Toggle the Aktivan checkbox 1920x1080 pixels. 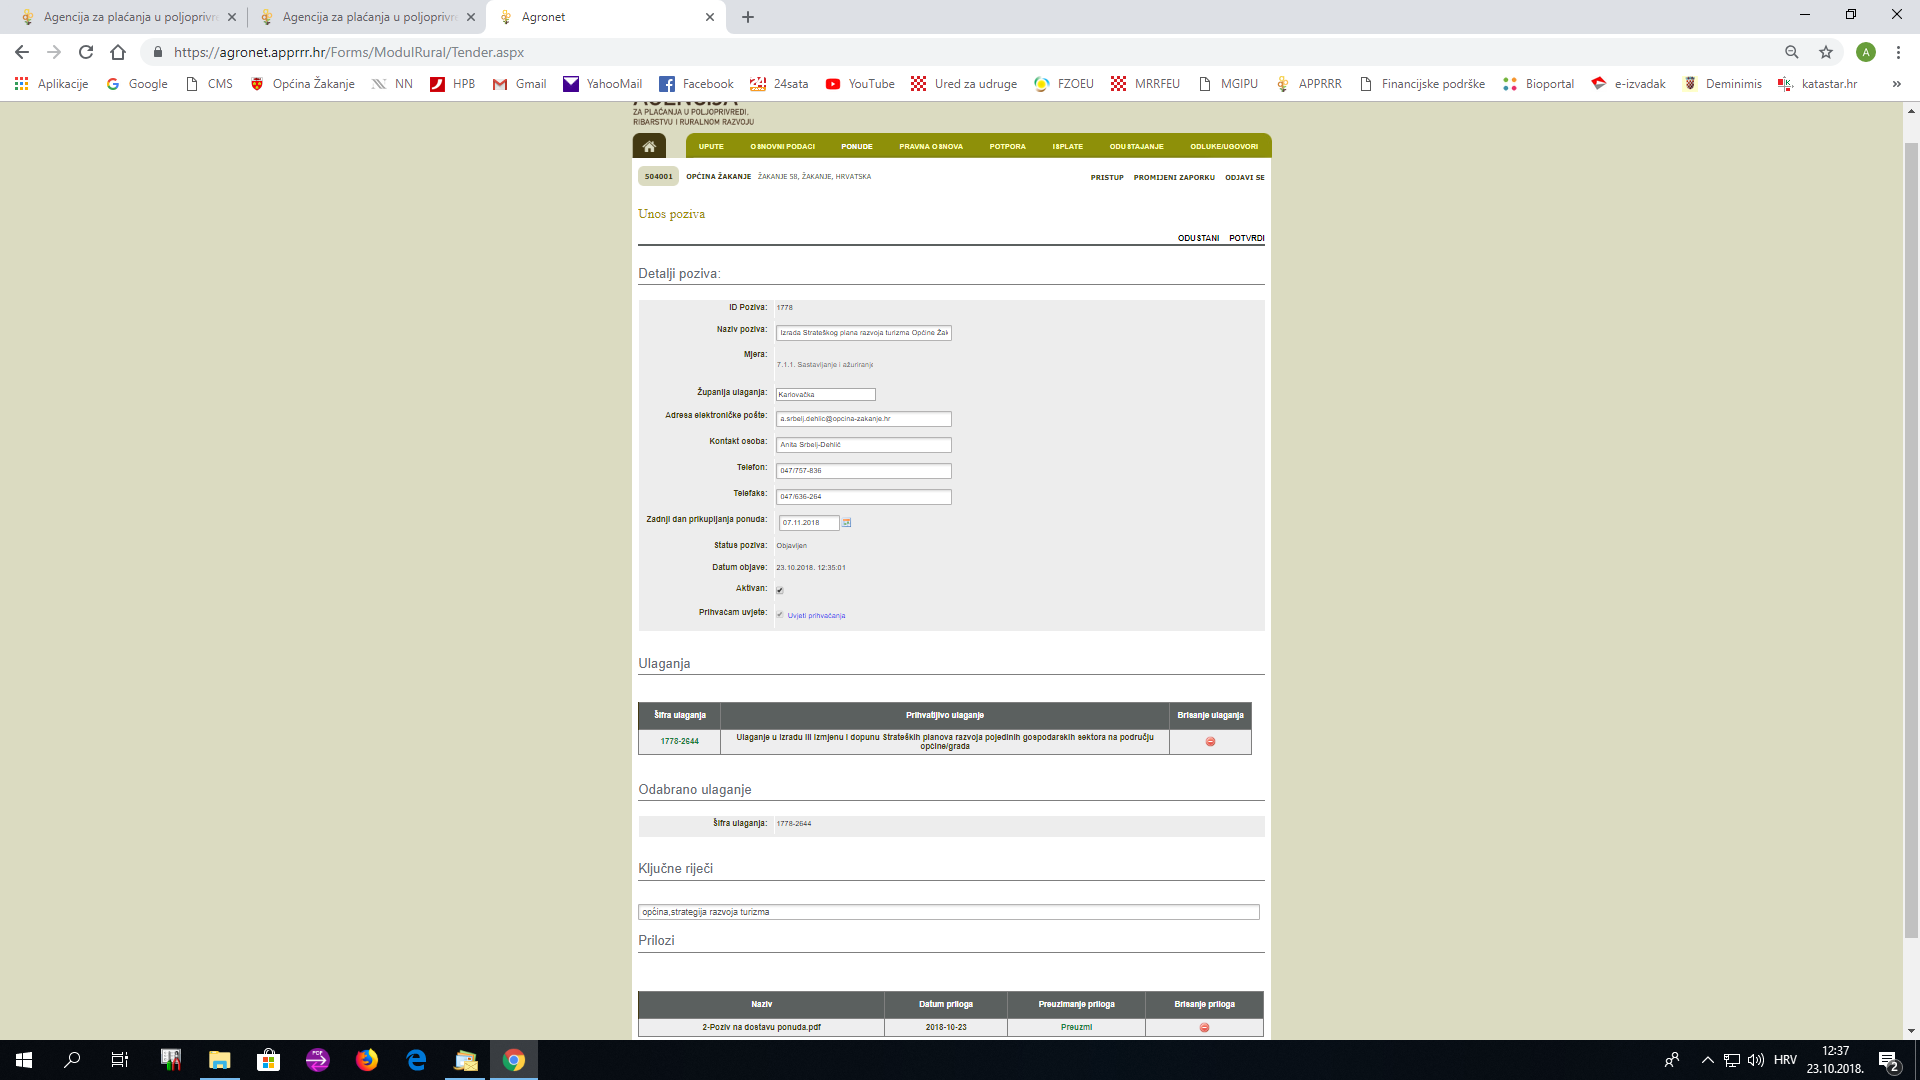[x=780, y=590]
